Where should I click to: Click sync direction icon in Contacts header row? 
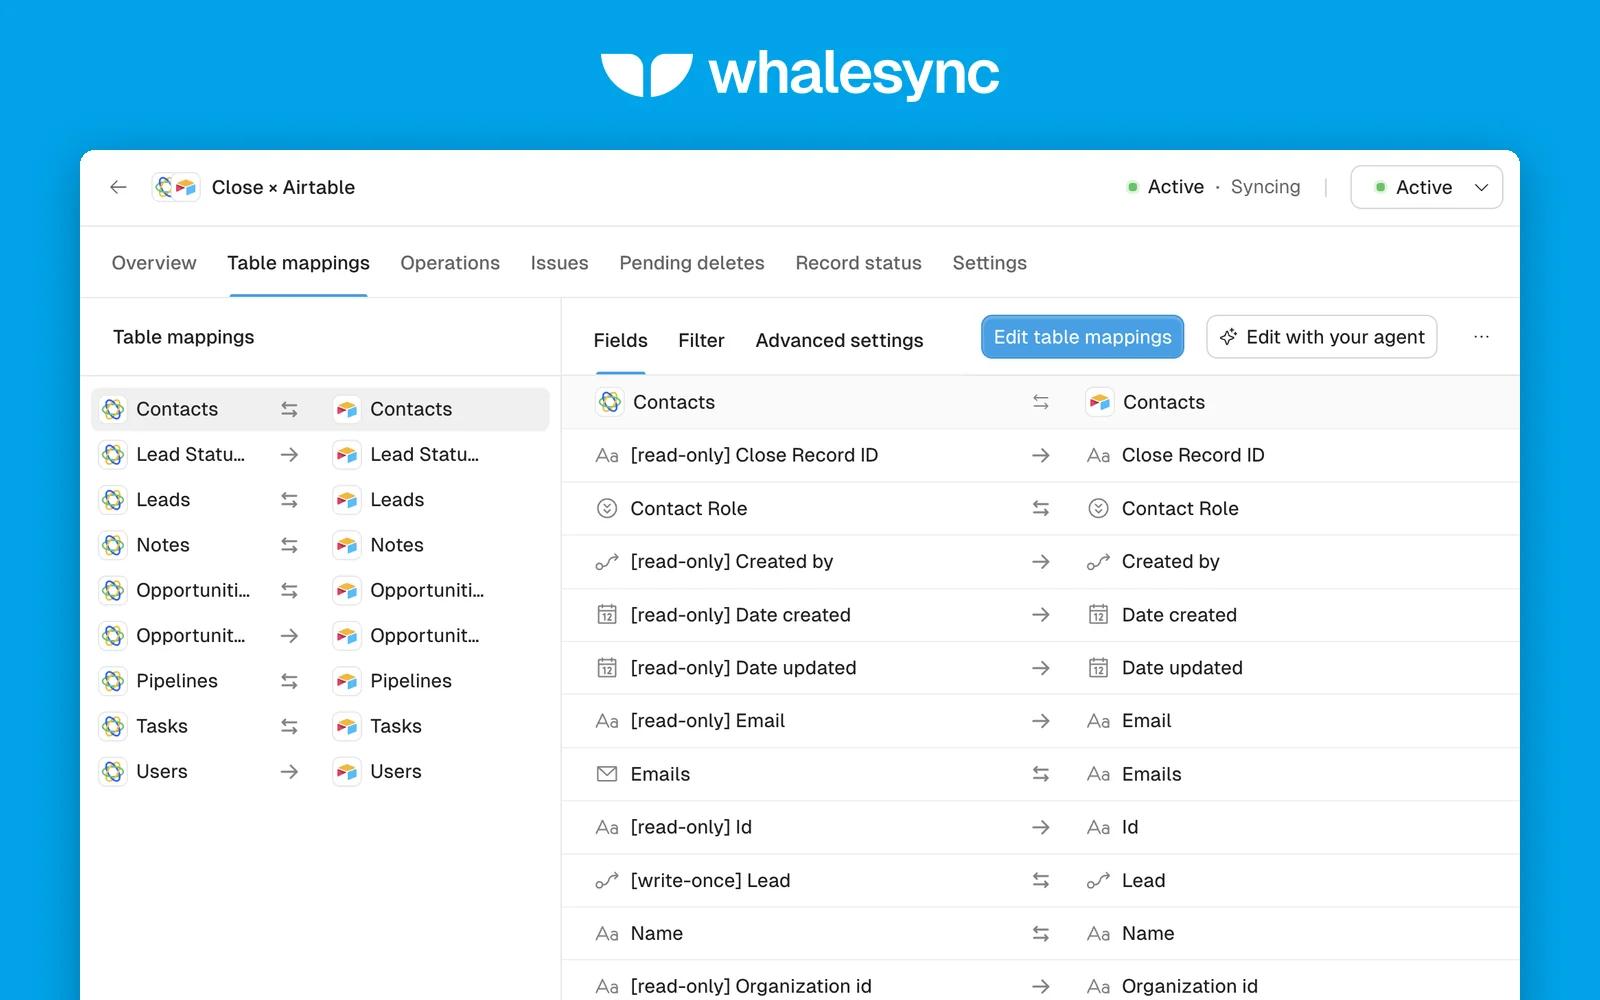[1040, 402]
